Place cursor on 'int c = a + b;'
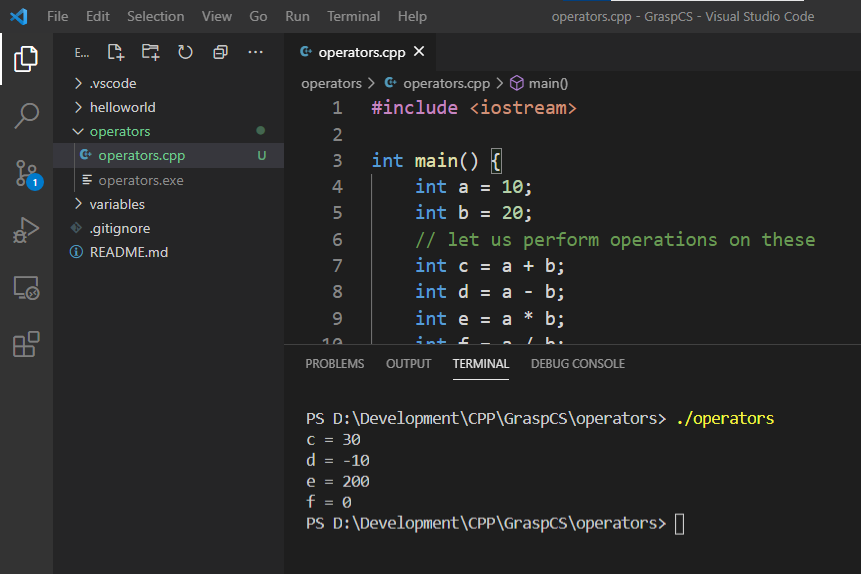This screenshot has height=574, width=861. pos(490,266)
